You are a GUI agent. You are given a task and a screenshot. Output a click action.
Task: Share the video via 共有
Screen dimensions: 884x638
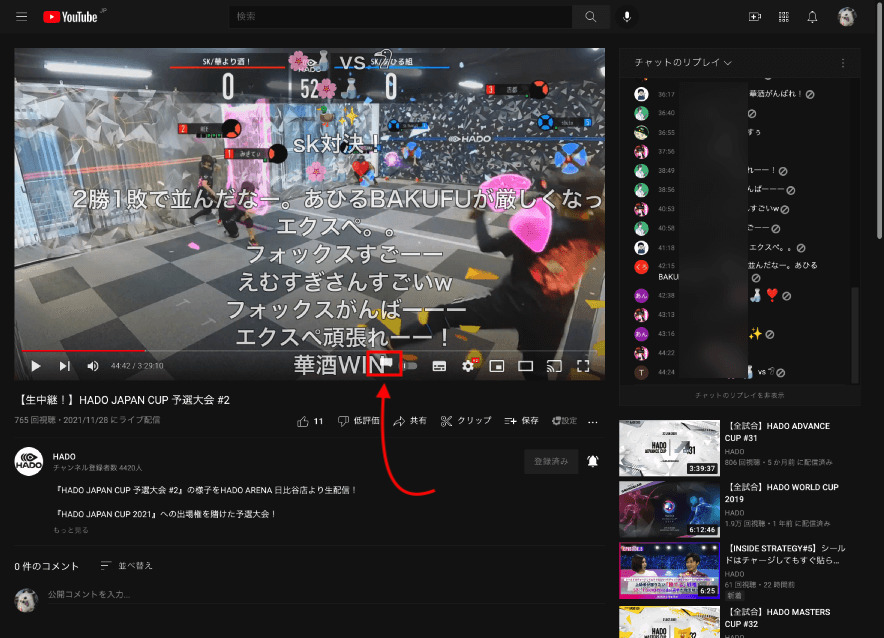(410, 421)
